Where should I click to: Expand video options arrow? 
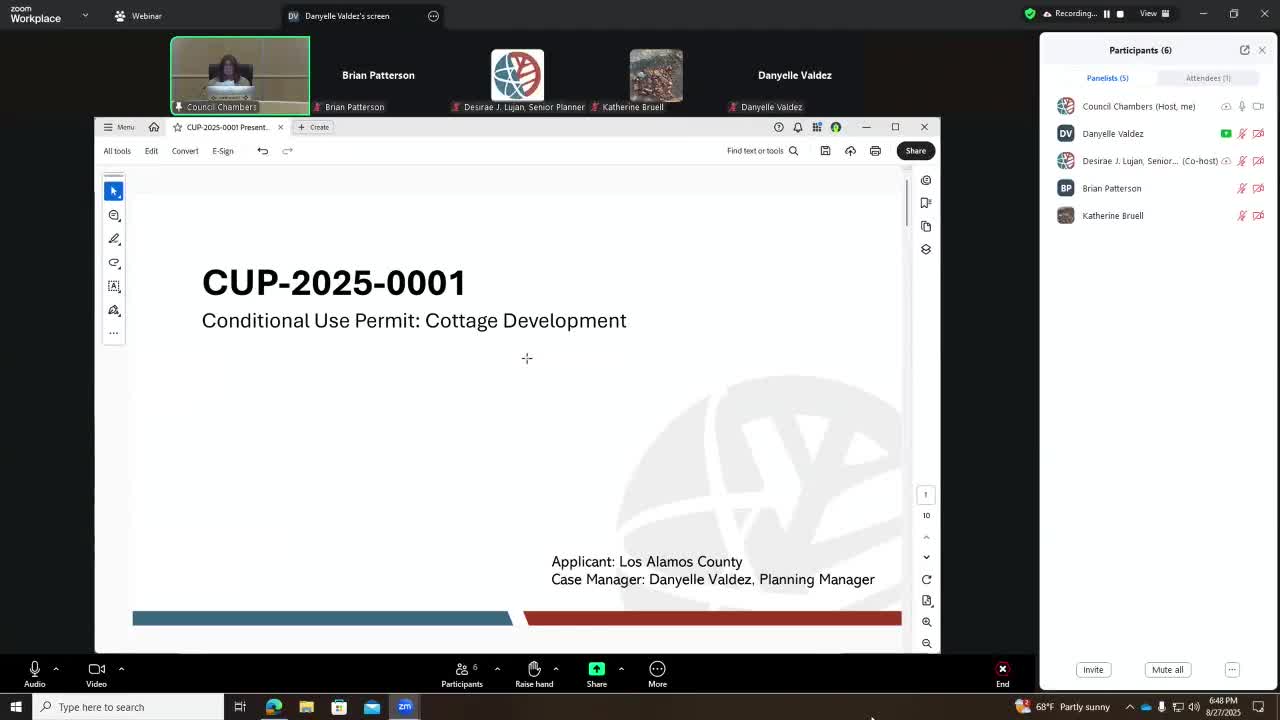click(121, 668)
